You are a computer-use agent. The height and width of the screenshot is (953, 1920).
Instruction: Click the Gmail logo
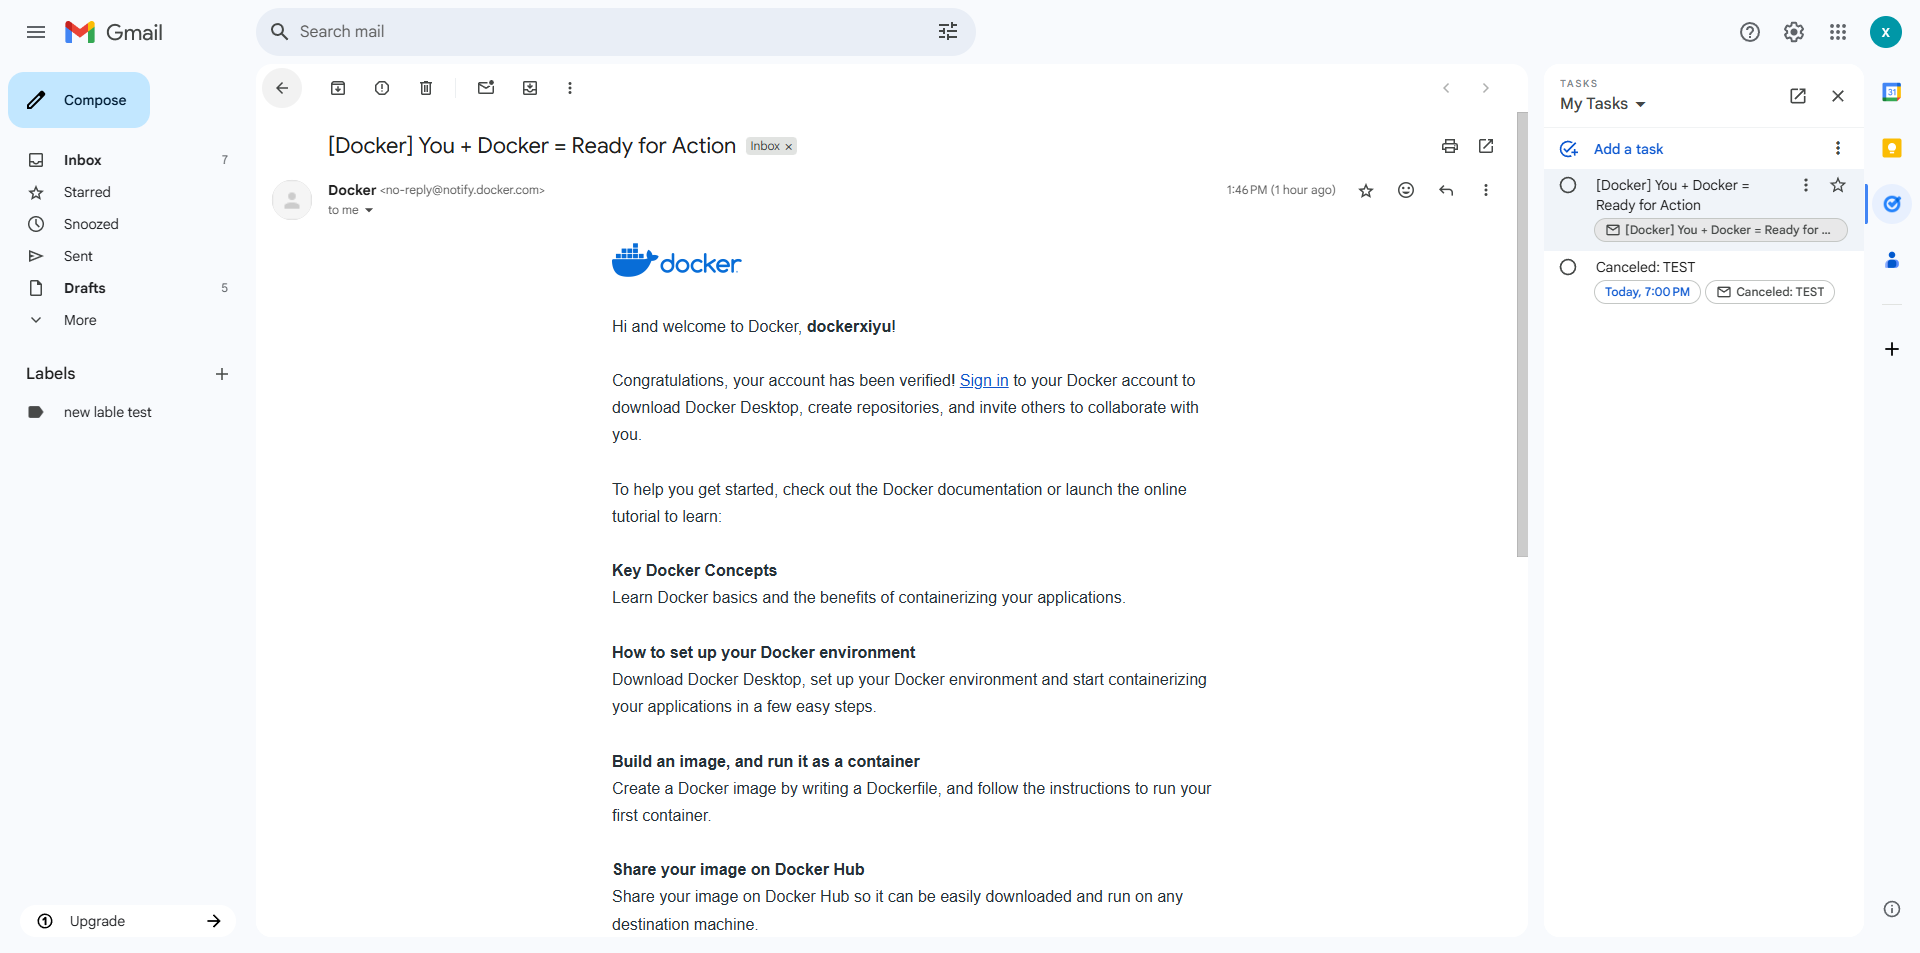(114, 32)
